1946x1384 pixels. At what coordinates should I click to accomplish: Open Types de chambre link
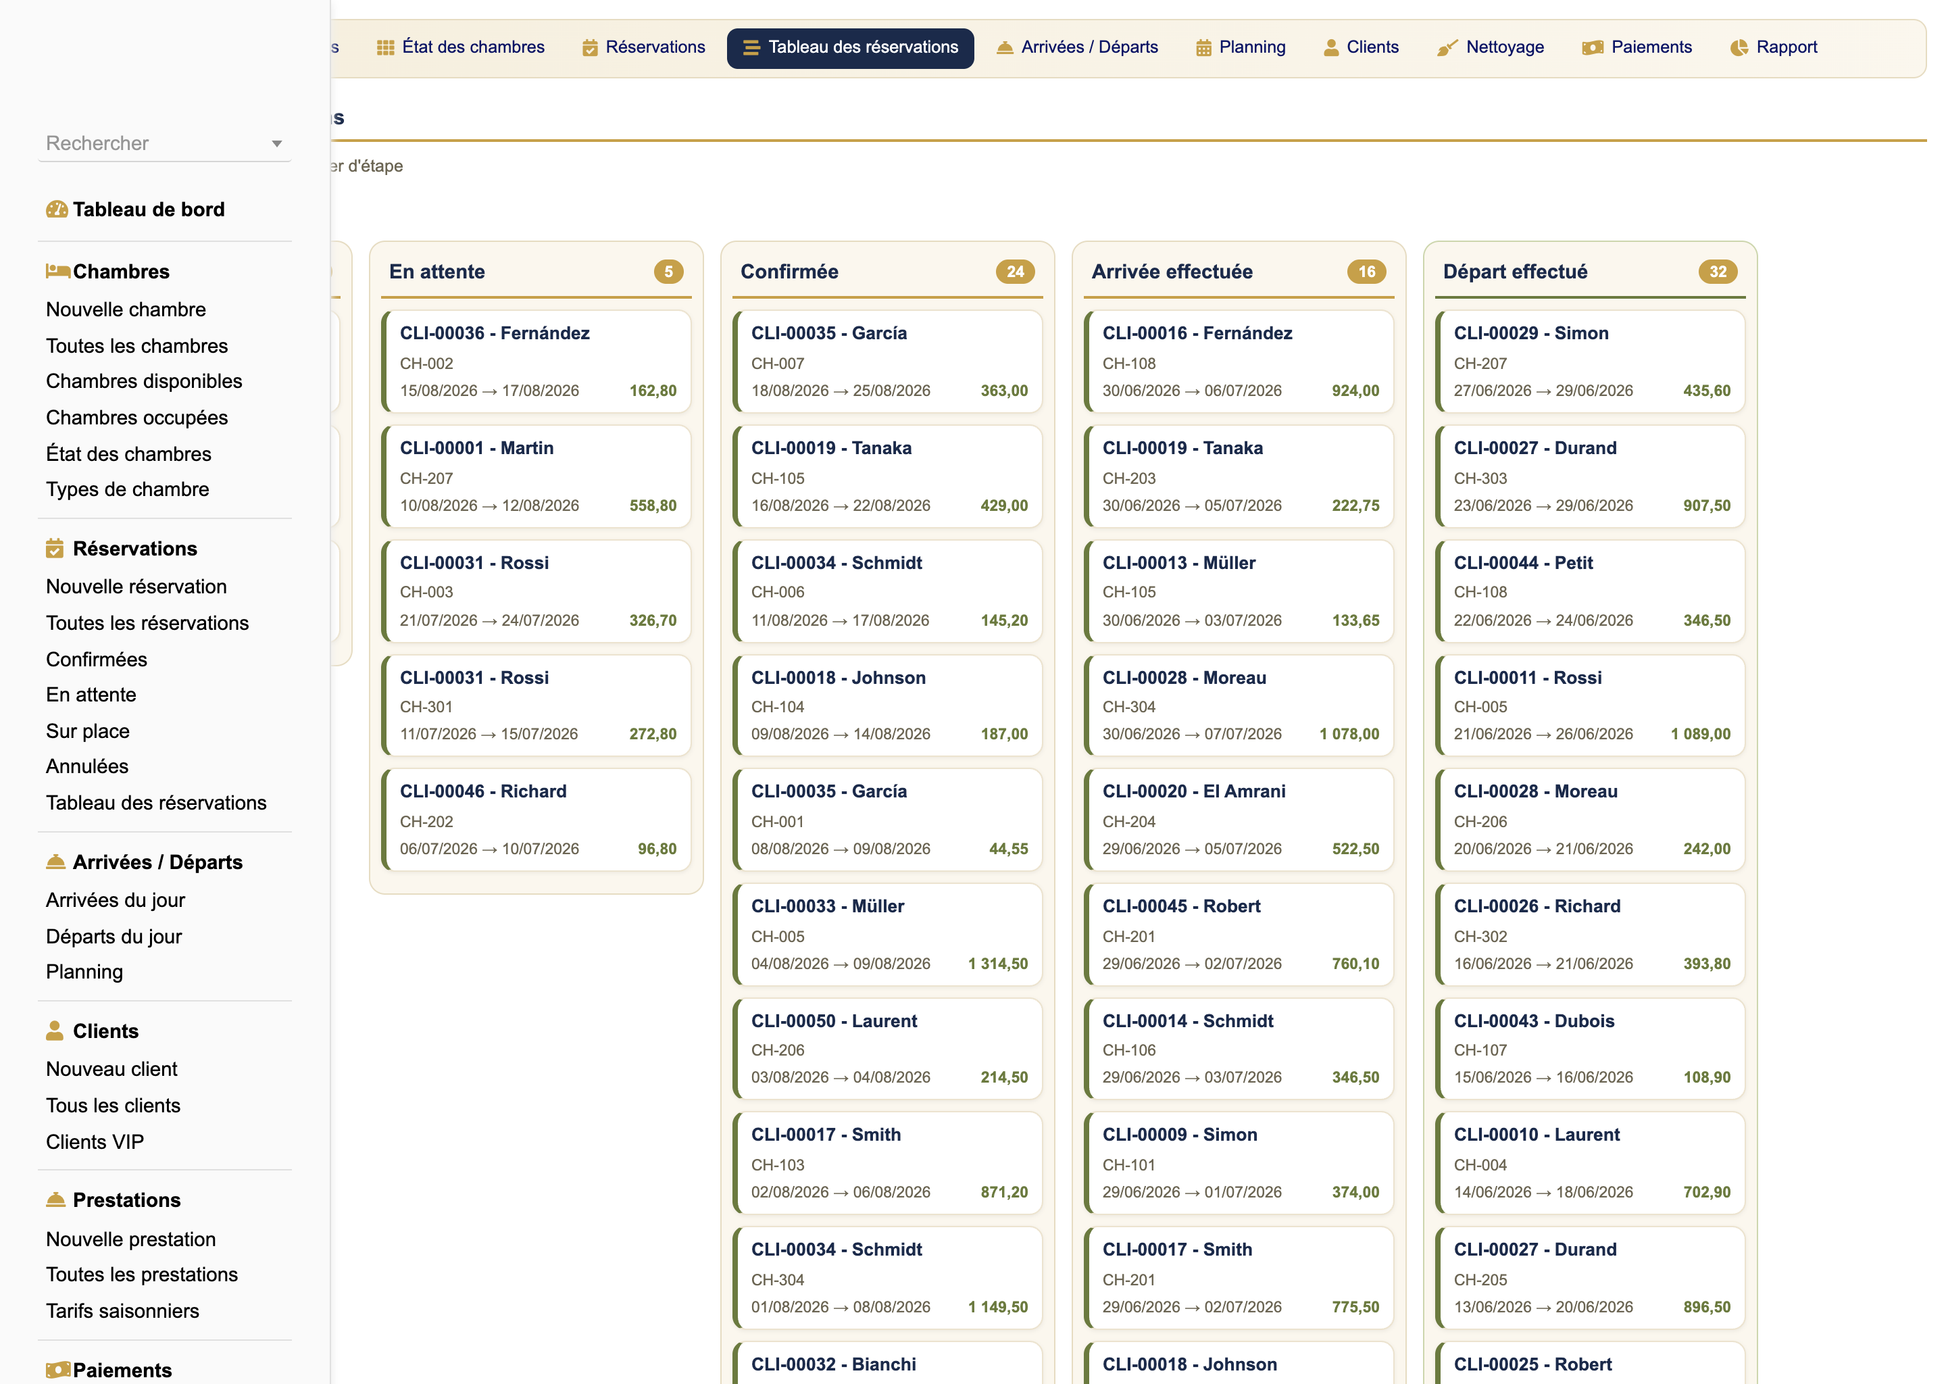tap(128, 489)
